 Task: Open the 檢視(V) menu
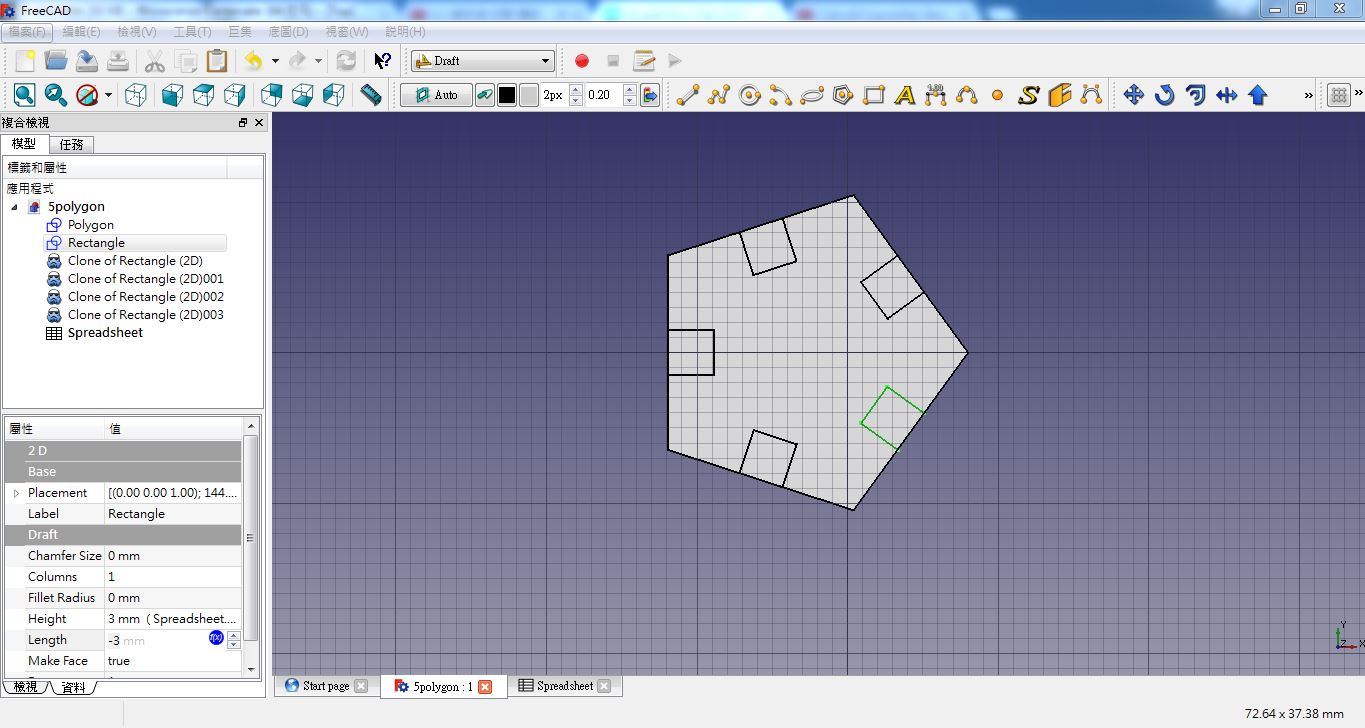[x=136, y=32]
